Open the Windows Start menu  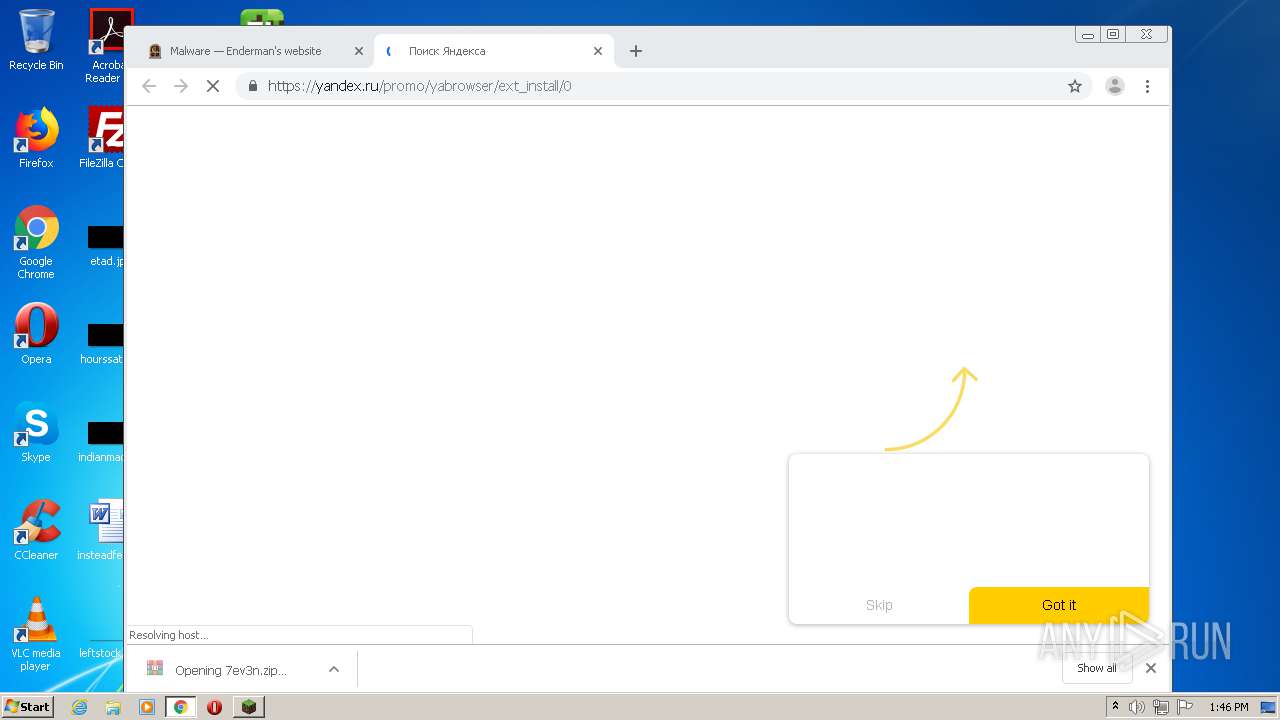[x=28, y=707]
